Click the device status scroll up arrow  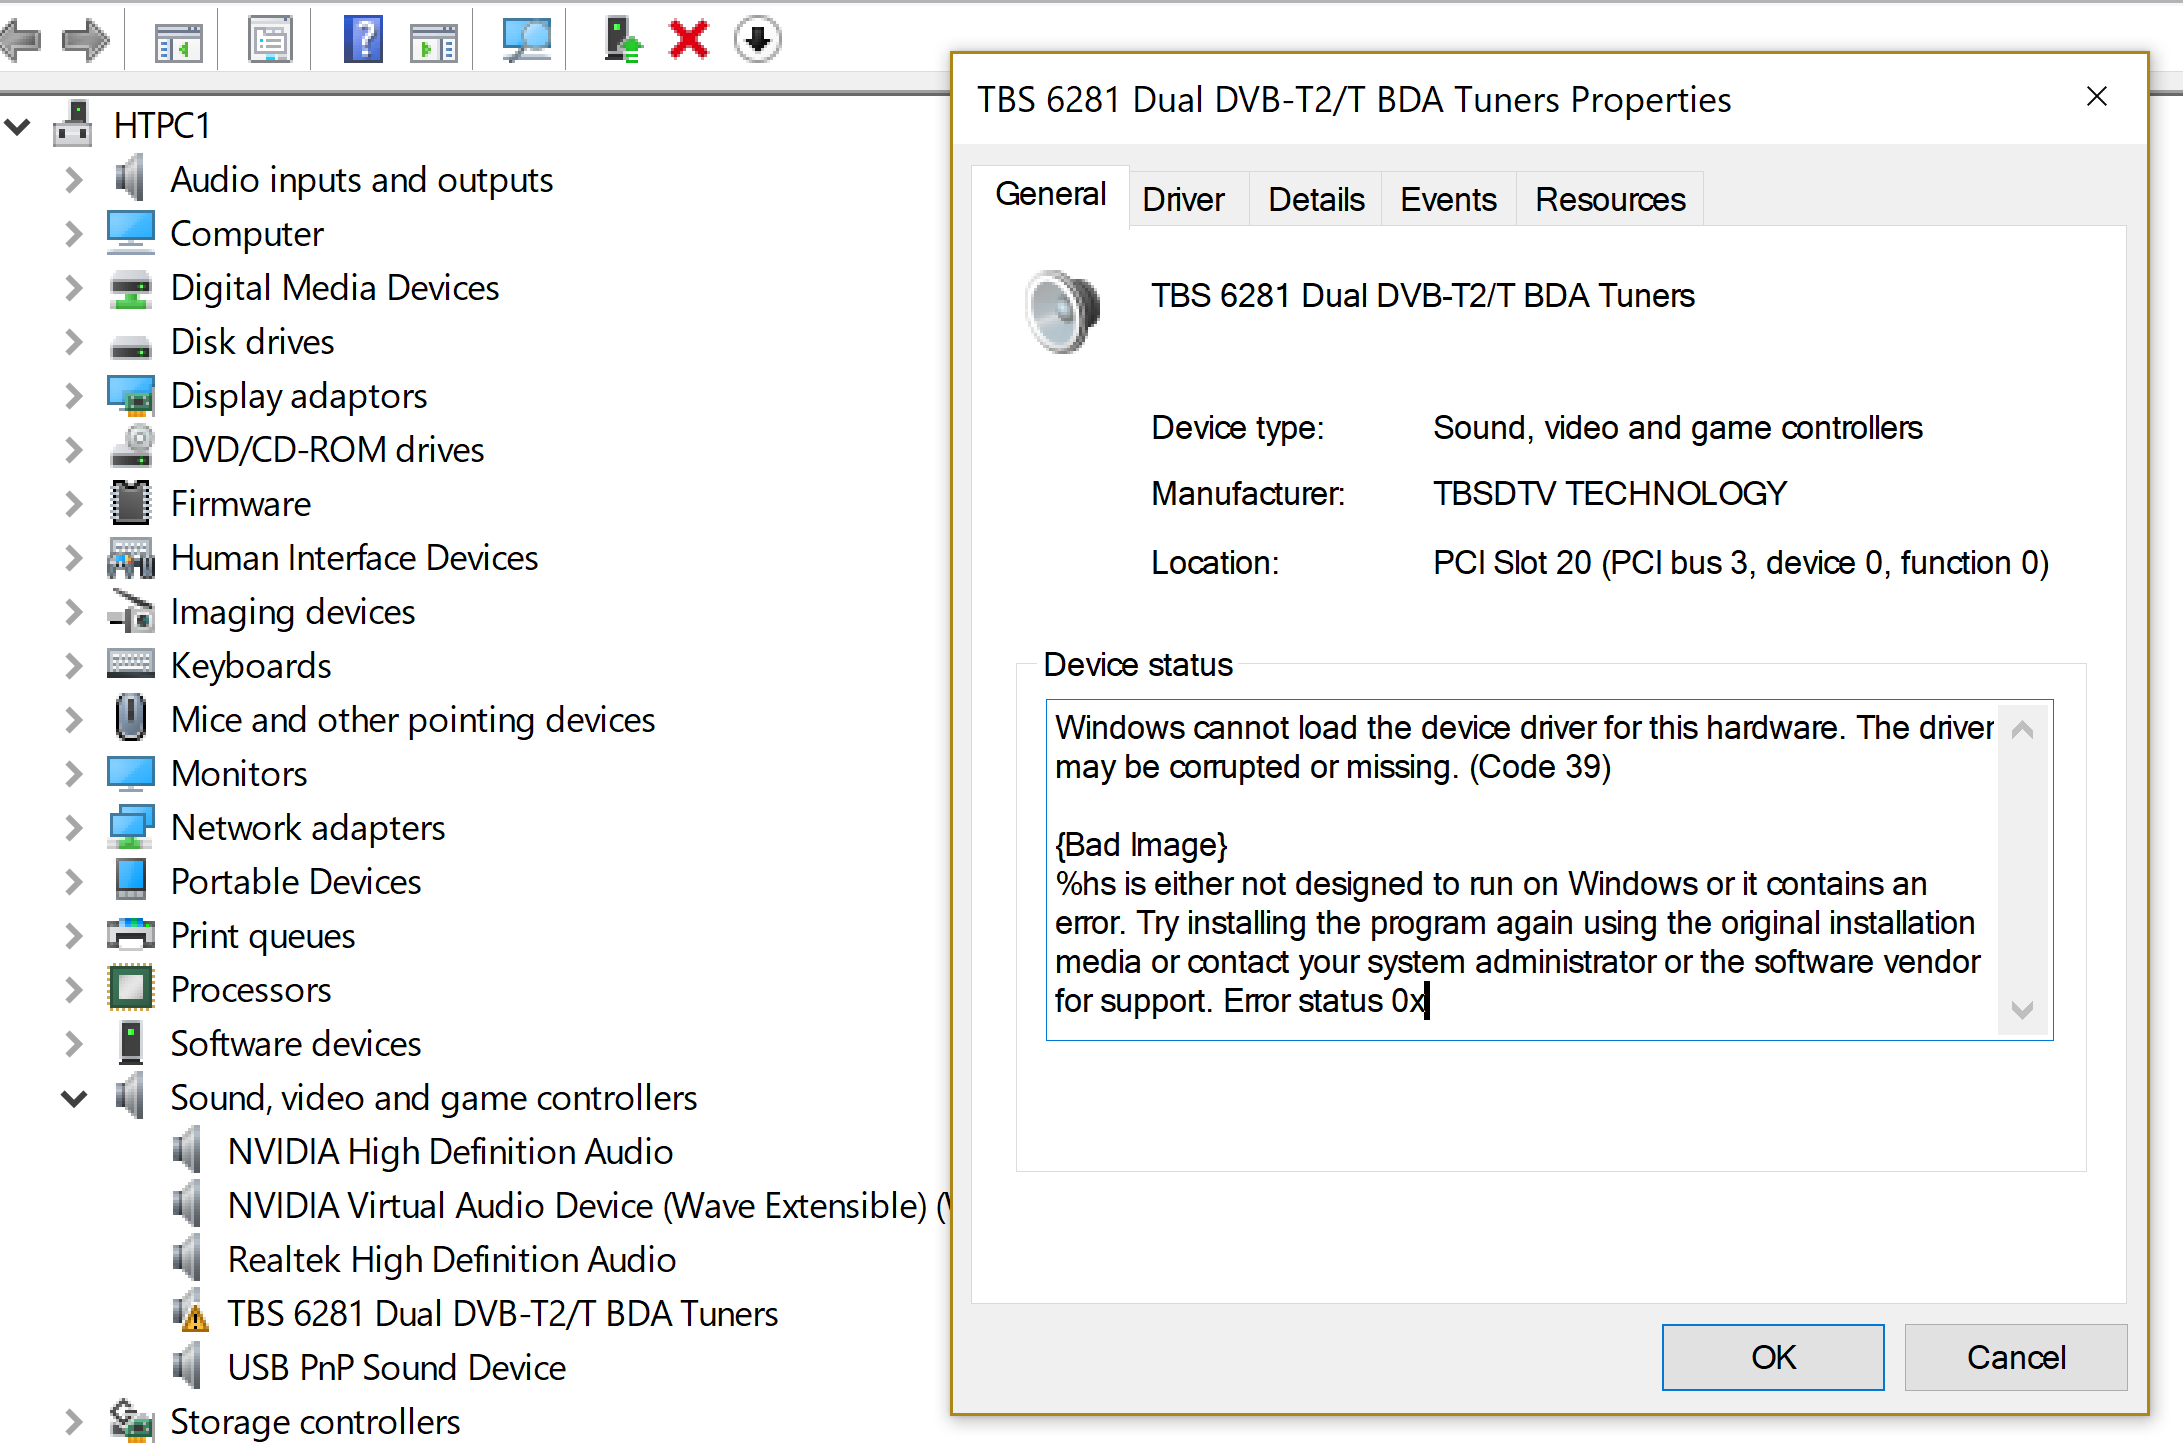[2022, 730]
